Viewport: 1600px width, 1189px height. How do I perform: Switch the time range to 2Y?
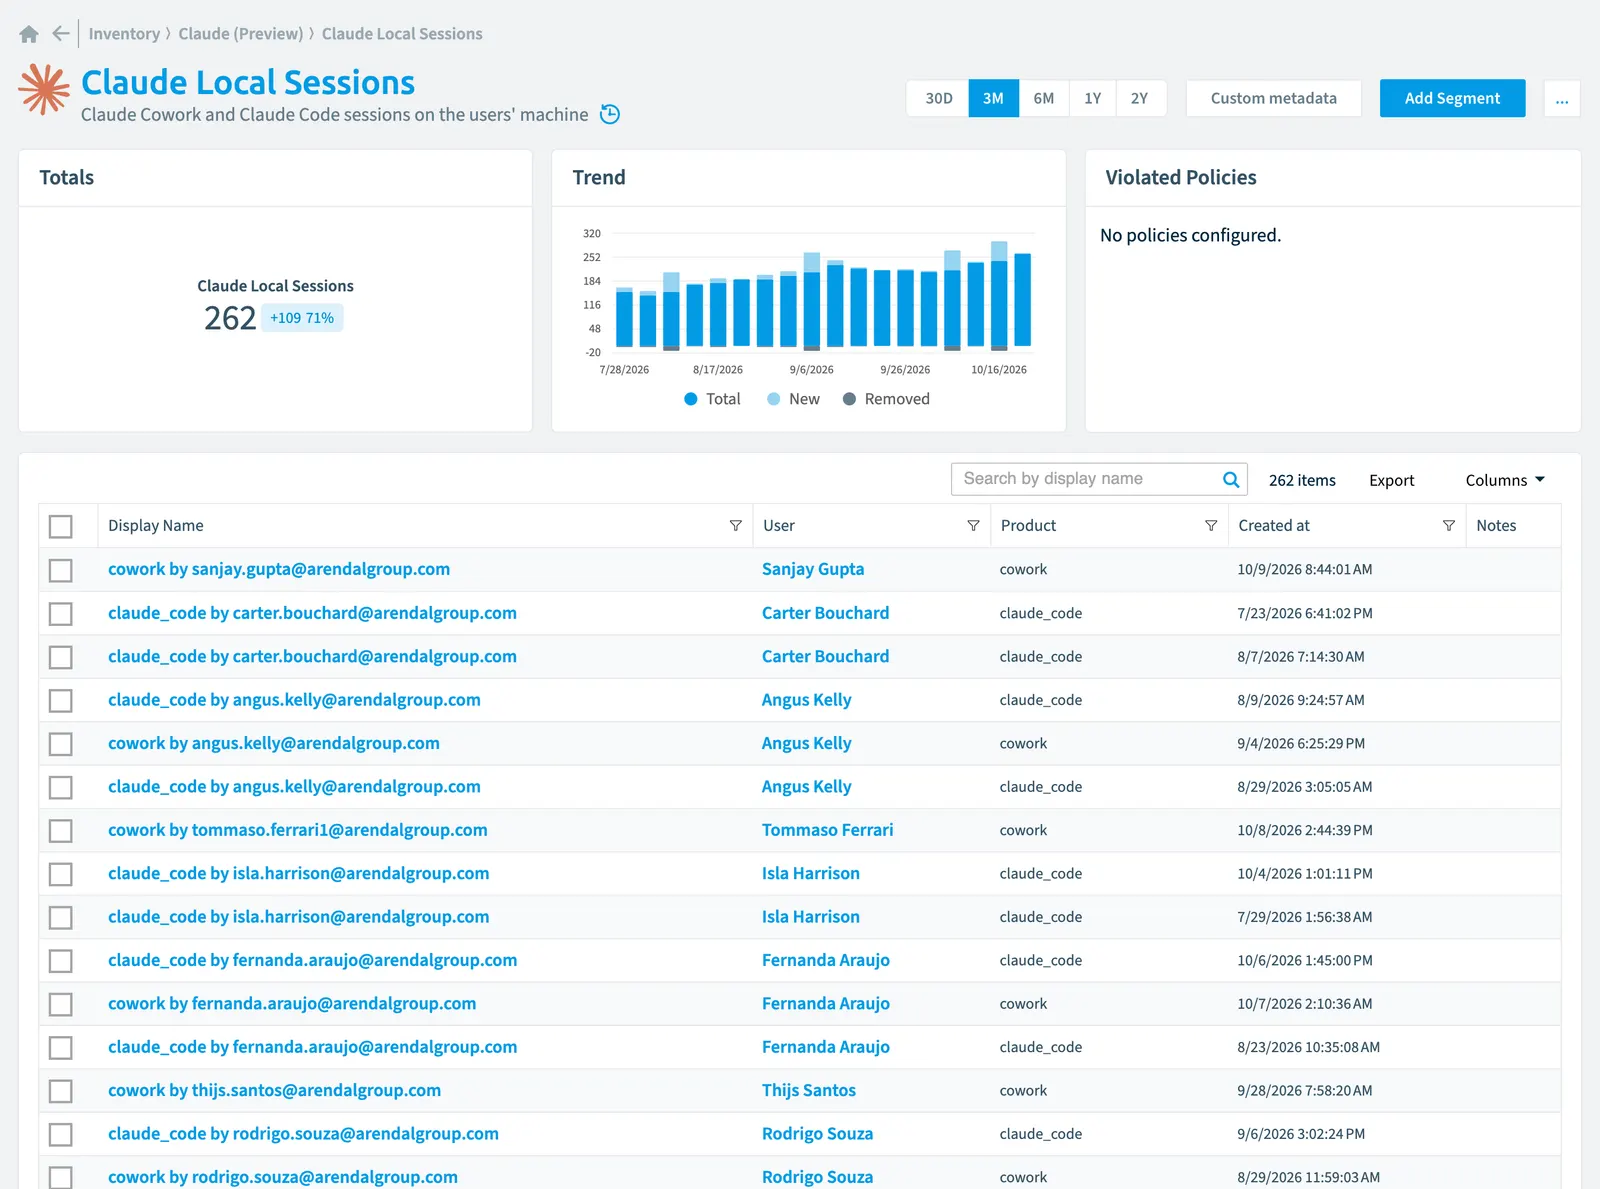coord(1140,98)
